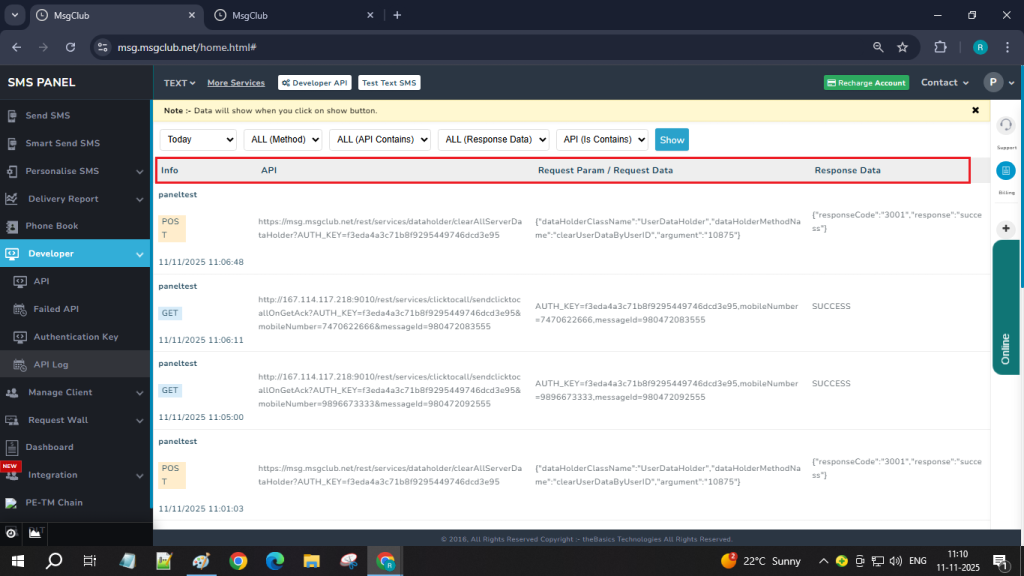Expand the Delivery Report sidebar menu
The image size is (1024, 576).
tap(62, 199)
